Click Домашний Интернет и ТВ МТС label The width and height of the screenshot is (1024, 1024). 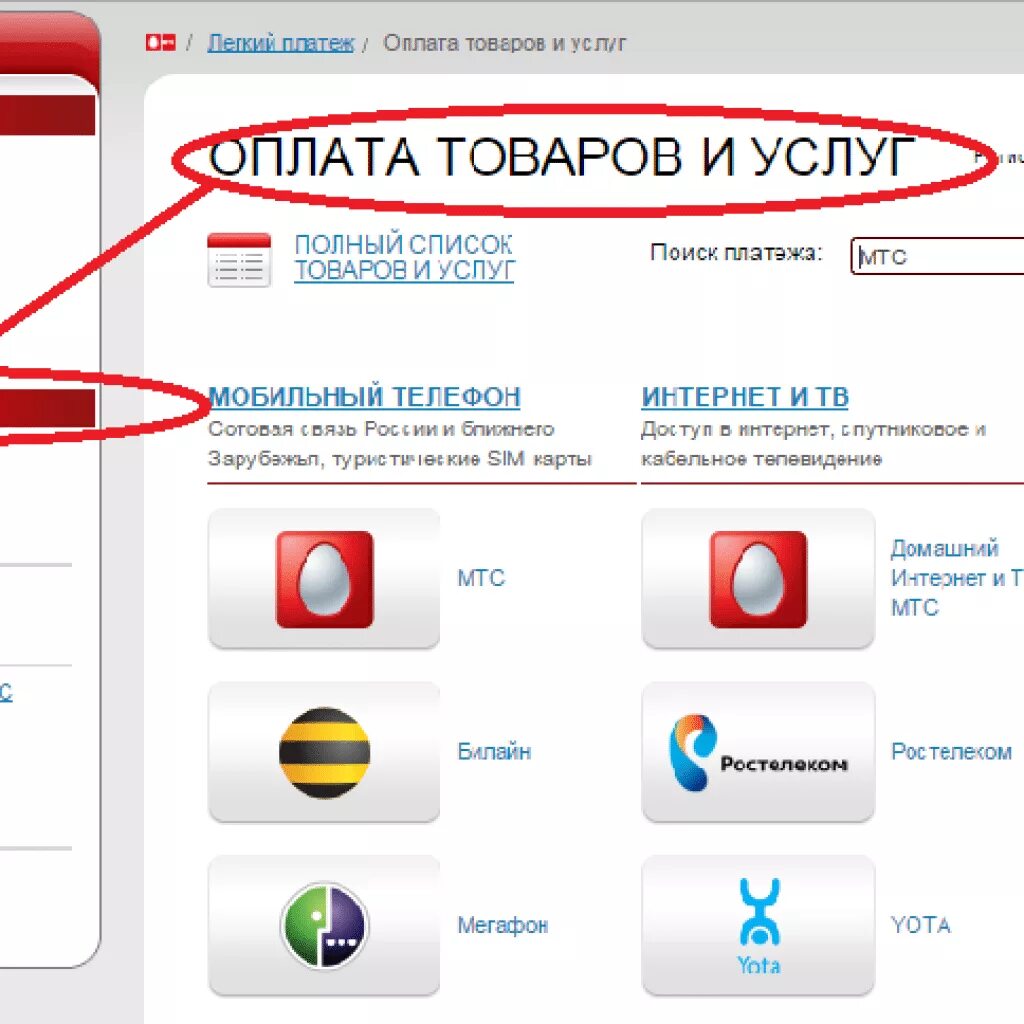pyautogui.click(x=957, y=578)
